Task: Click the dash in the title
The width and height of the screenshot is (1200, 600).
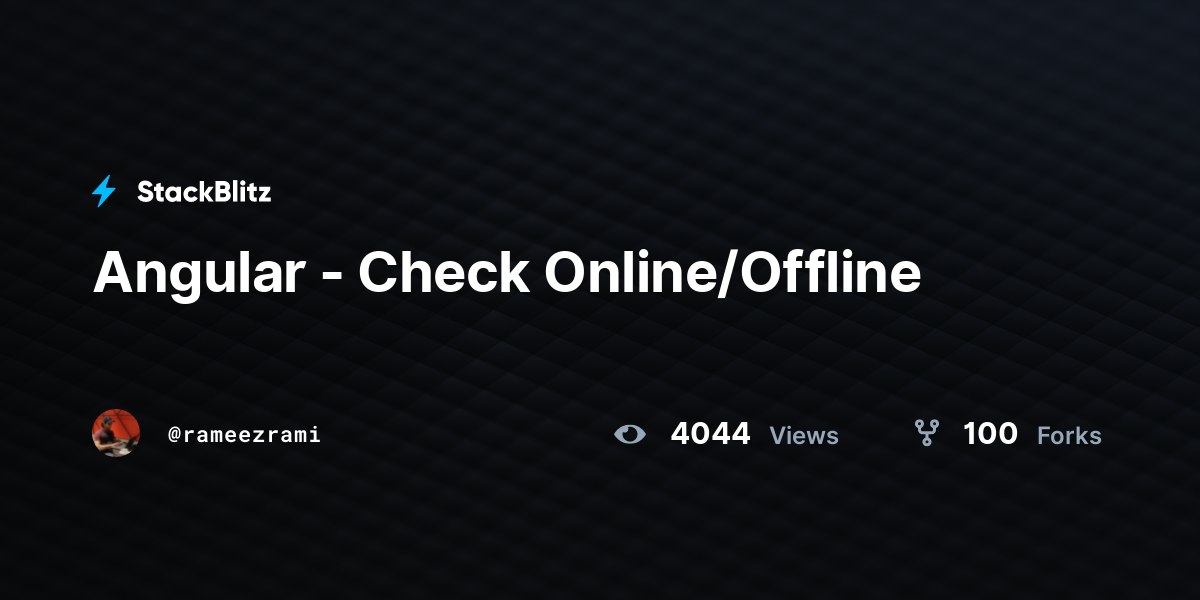Action: (332, 278)
